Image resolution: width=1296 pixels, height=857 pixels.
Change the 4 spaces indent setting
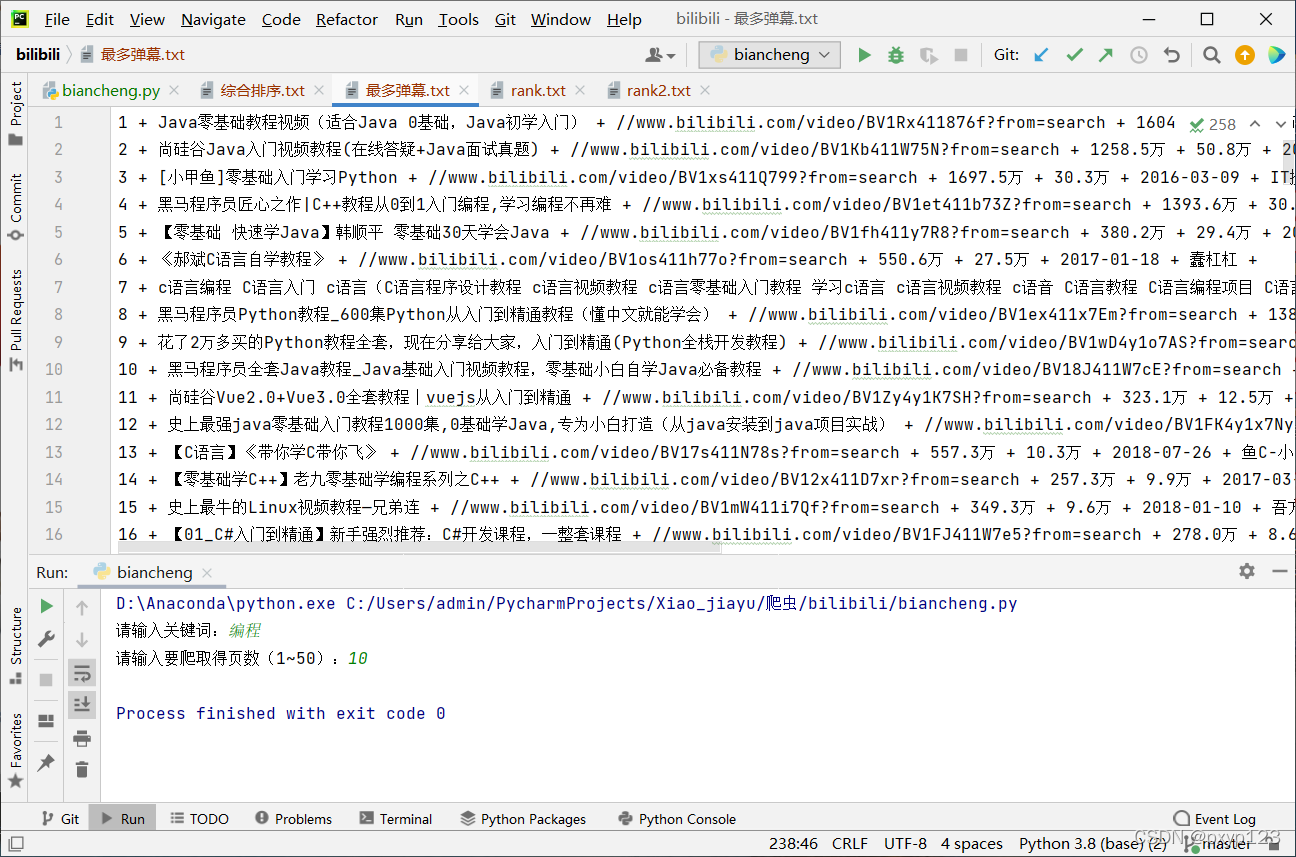pos(971,844)
